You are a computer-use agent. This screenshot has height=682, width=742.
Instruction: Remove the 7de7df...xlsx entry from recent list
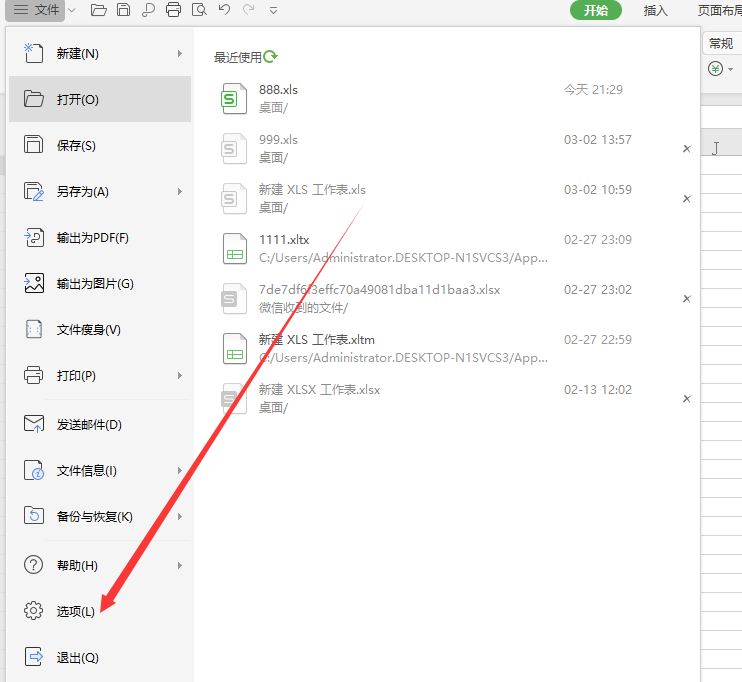[687, 299]
